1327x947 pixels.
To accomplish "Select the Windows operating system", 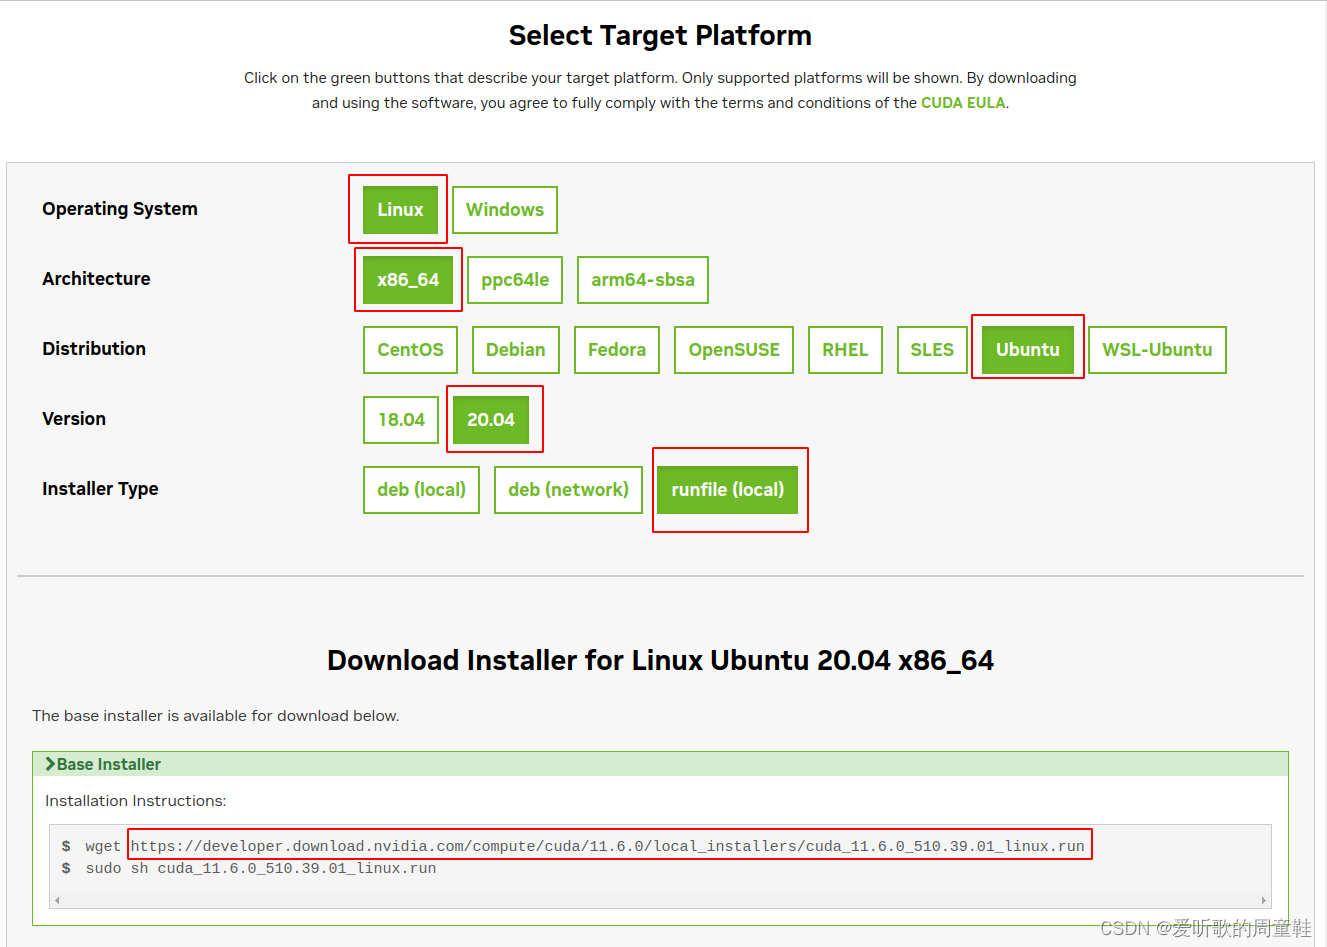I will pyautogui.click(x=504, y=210).
